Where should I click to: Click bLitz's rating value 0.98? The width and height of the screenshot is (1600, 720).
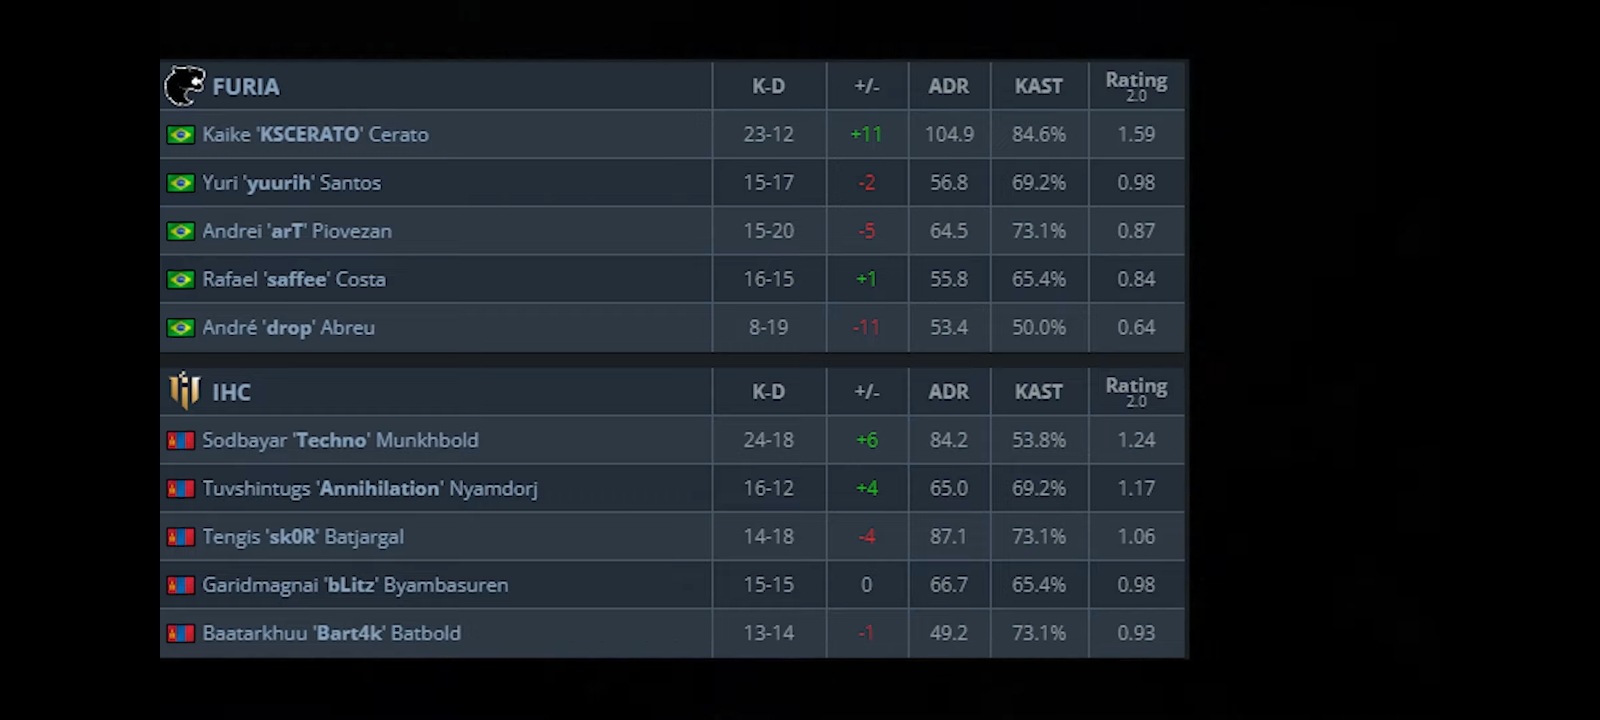click(1137, 585)
